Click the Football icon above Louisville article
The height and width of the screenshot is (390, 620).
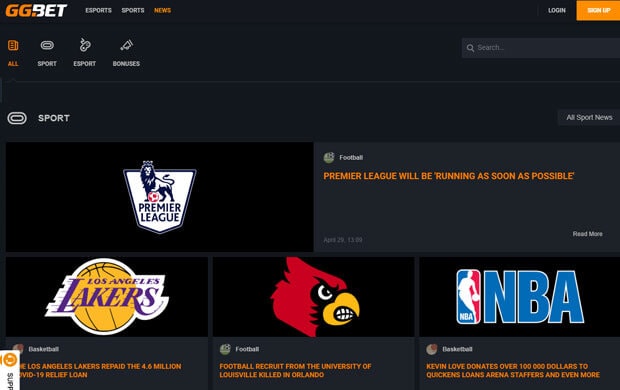tap(225, 349)
